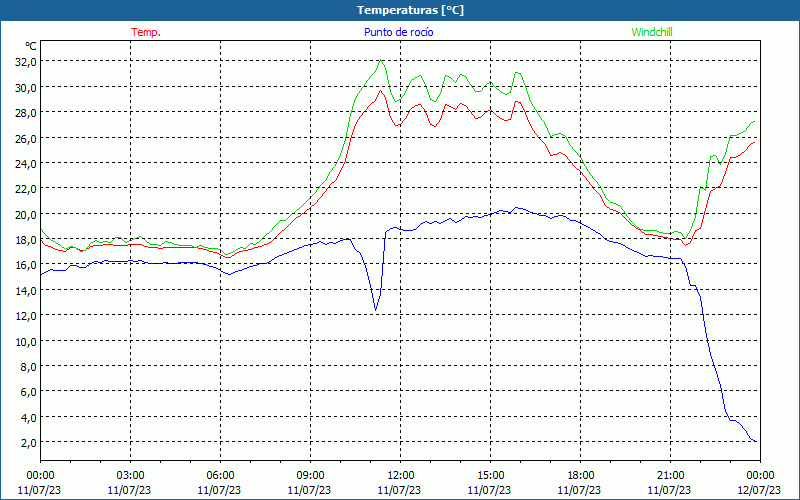The image size is (800, 500).
Task: Click the '12:00' time axis label
Action: point(401,476)
